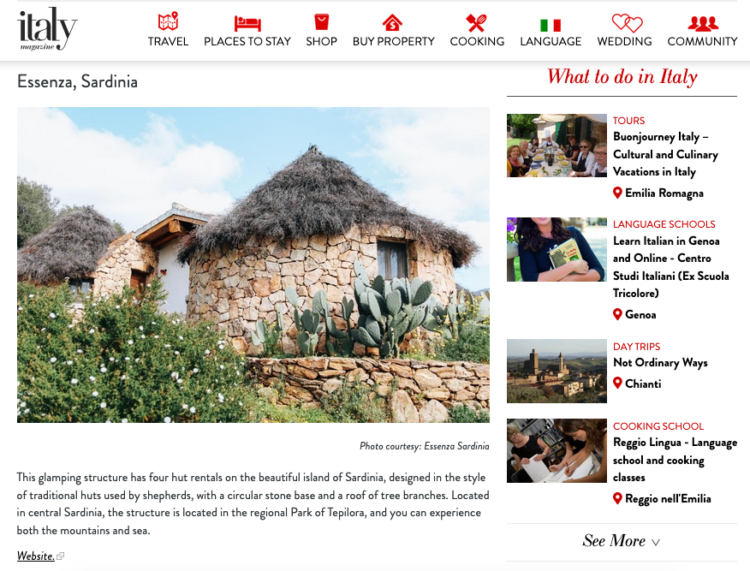Screen dimensions: 750x571
Task: Open the Essenza Sardinia Website link
Action: [x=35, y=556]
